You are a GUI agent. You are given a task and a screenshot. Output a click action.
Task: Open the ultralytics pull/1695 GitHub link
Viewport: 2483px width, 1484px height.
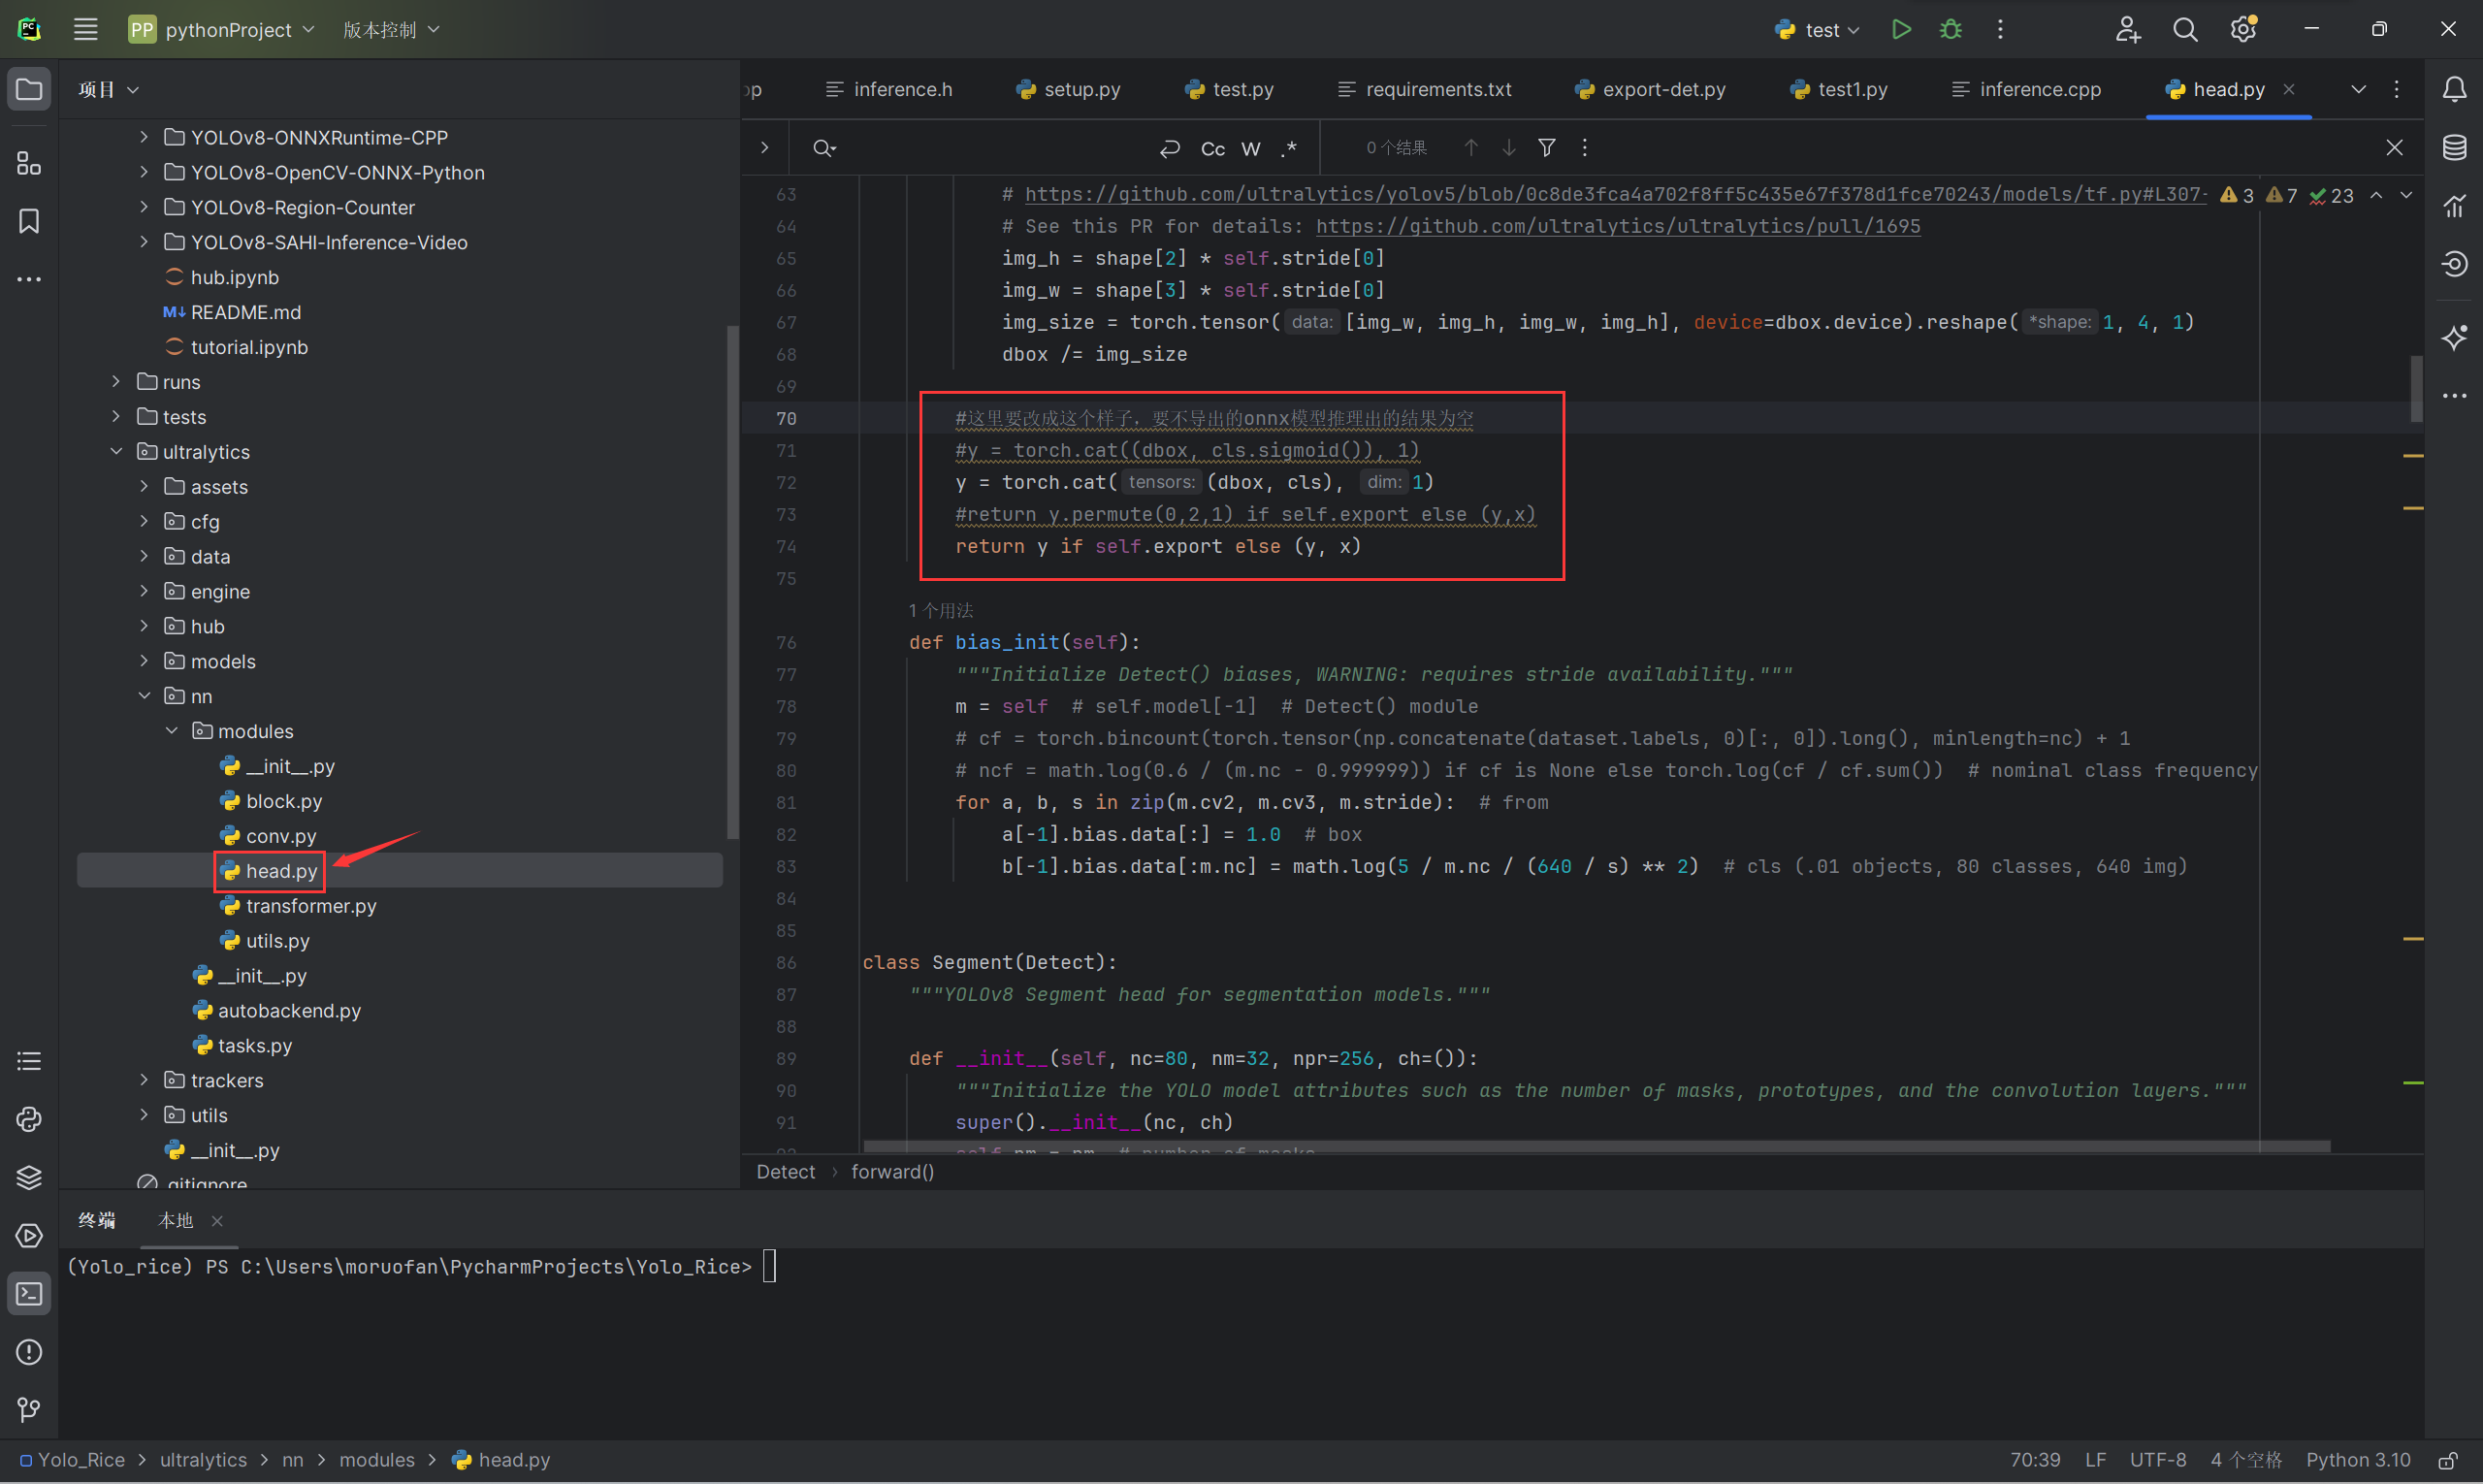click(x=1617, y=226)
